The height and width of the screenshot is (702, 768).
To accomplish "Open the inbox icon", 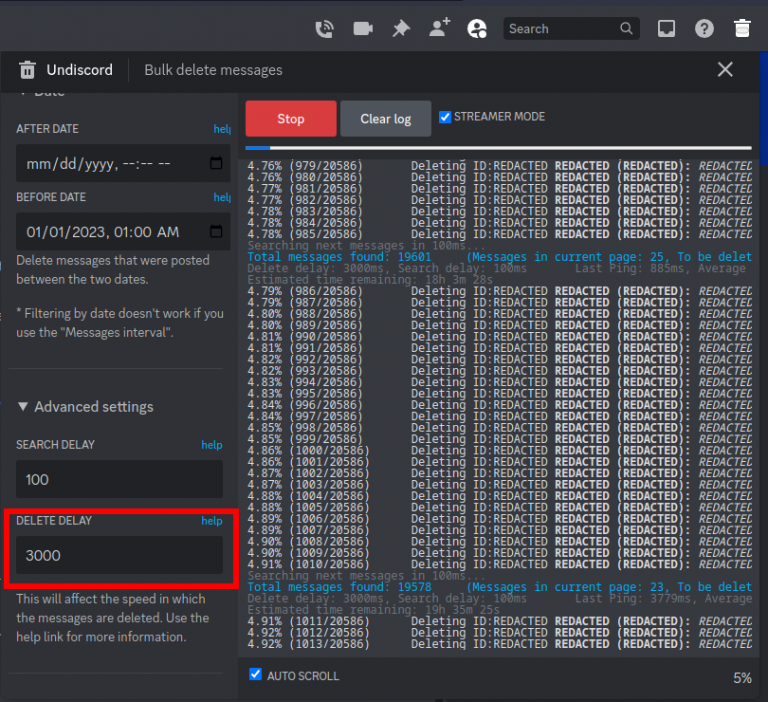I will [666, 28].
